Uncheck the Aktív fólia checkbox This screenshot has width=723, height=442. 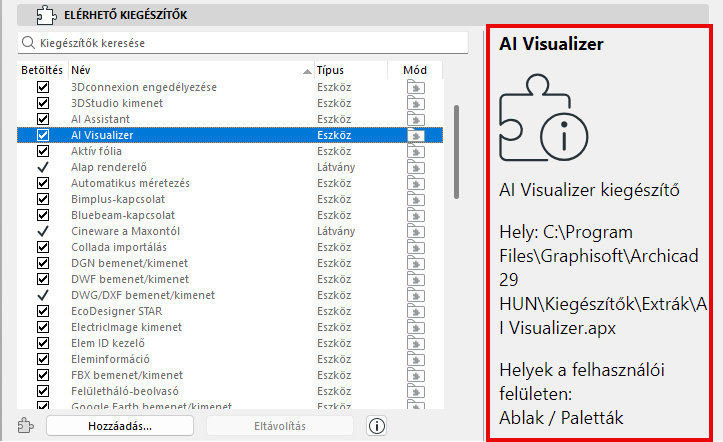coord(43,151)
